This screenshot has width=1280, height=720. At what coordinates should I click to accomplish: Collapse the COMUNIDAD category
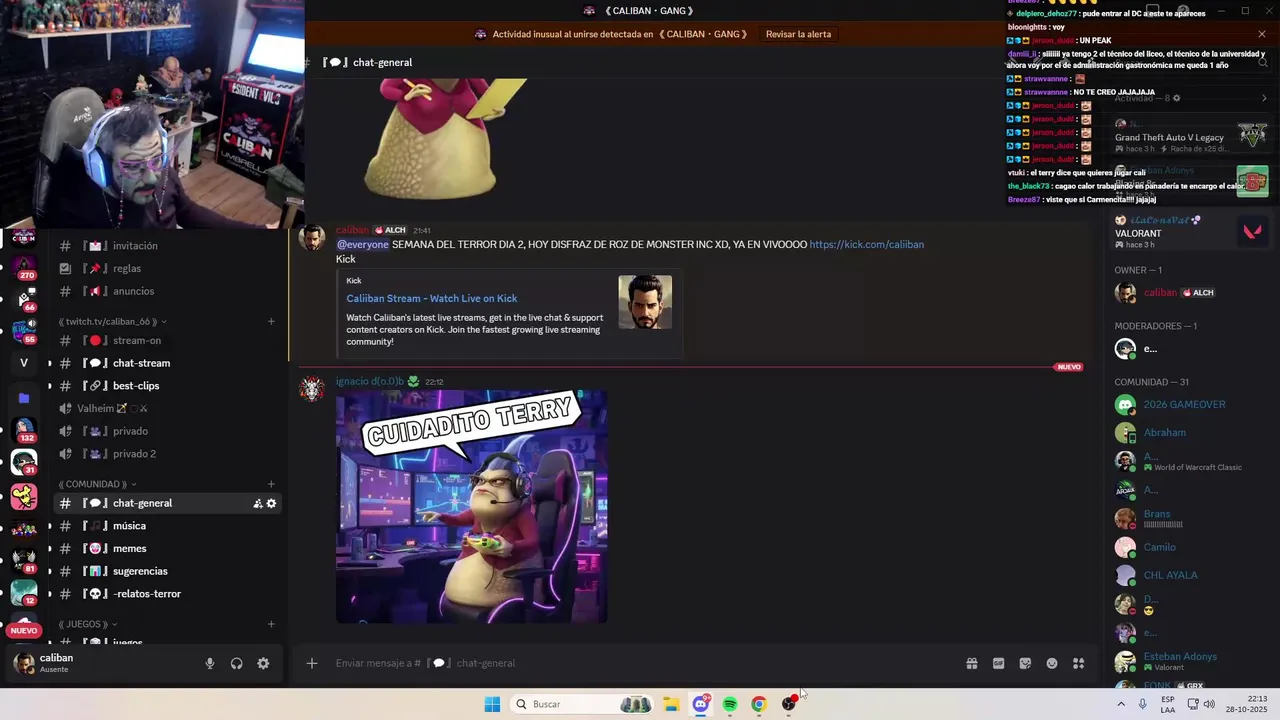[97, 484]
